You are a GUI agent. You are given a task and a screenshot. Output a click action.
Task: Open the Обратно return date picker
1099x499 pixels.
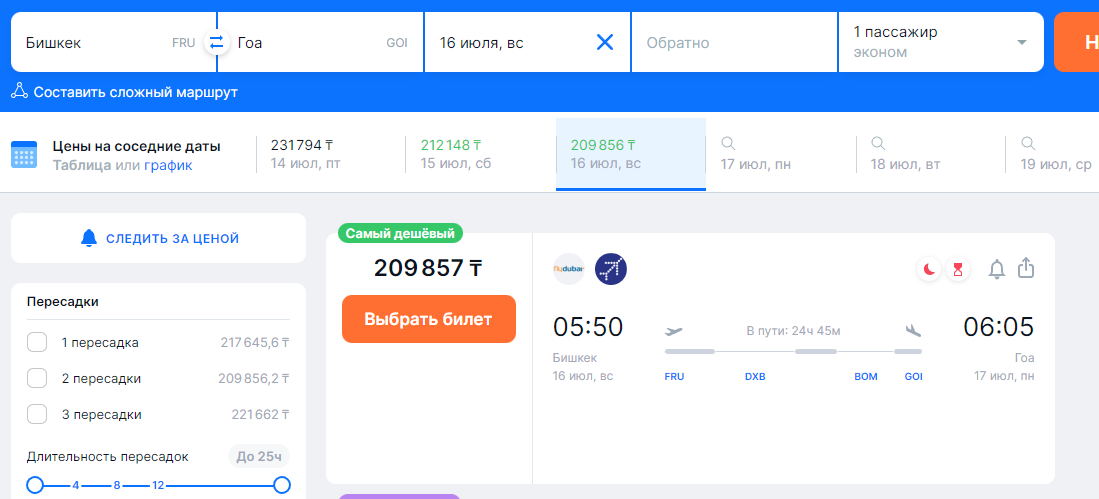point(733,43)
